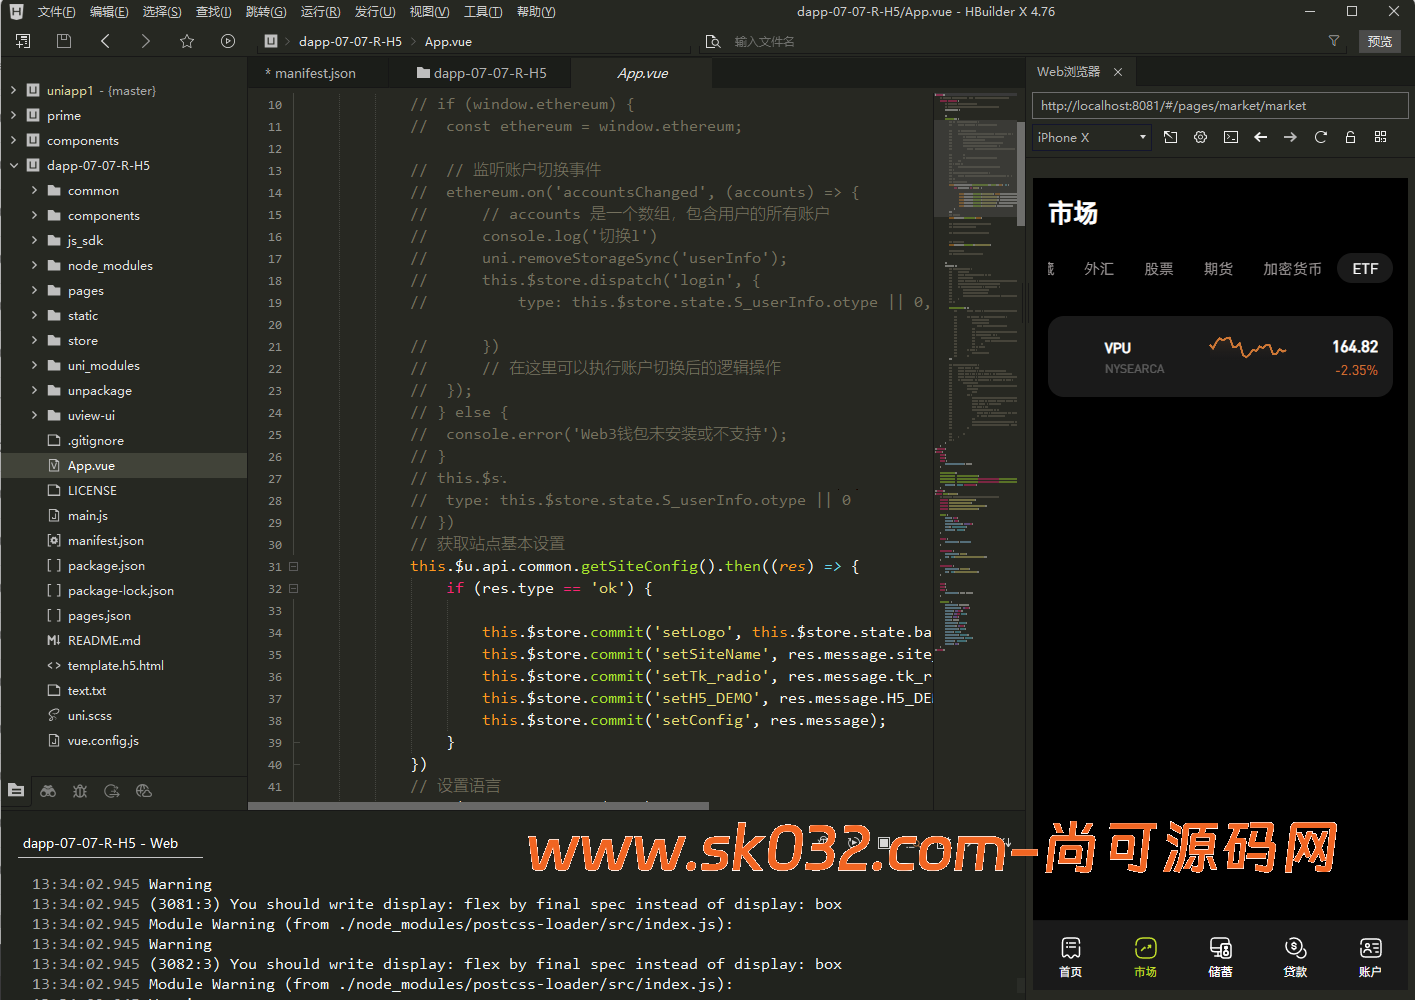Toggle the browser lock icon

point(1350,137)
